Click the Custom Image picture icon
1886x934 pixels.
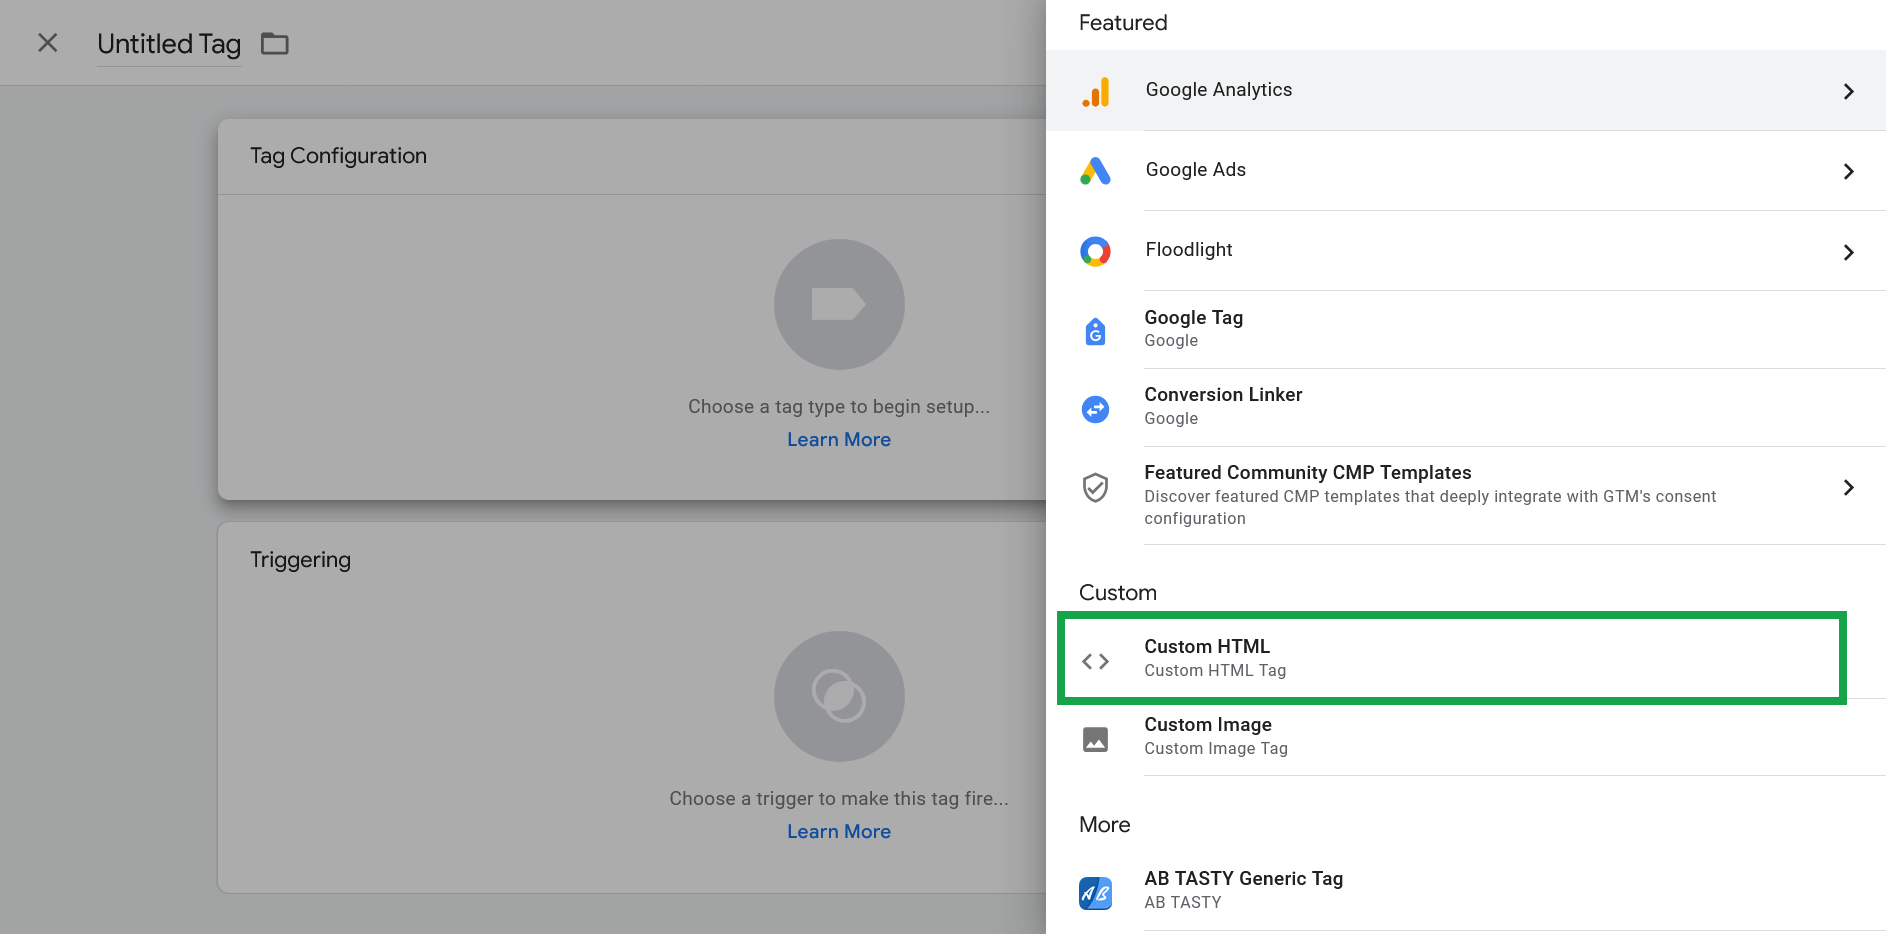pos(1096,739)
